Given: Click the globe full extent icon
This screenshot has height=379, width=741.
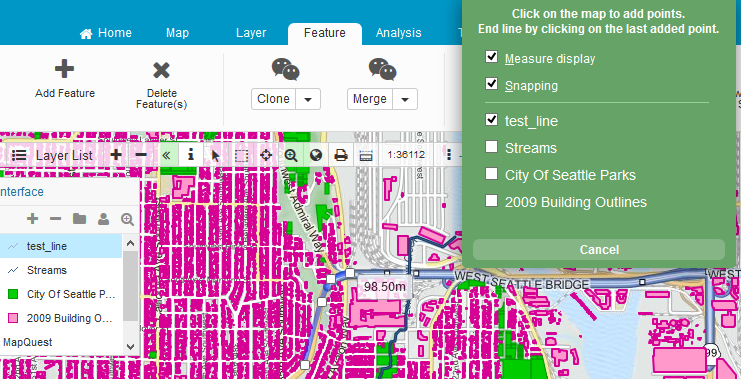Looking at the screenshot, I should (x=316, y=155).
